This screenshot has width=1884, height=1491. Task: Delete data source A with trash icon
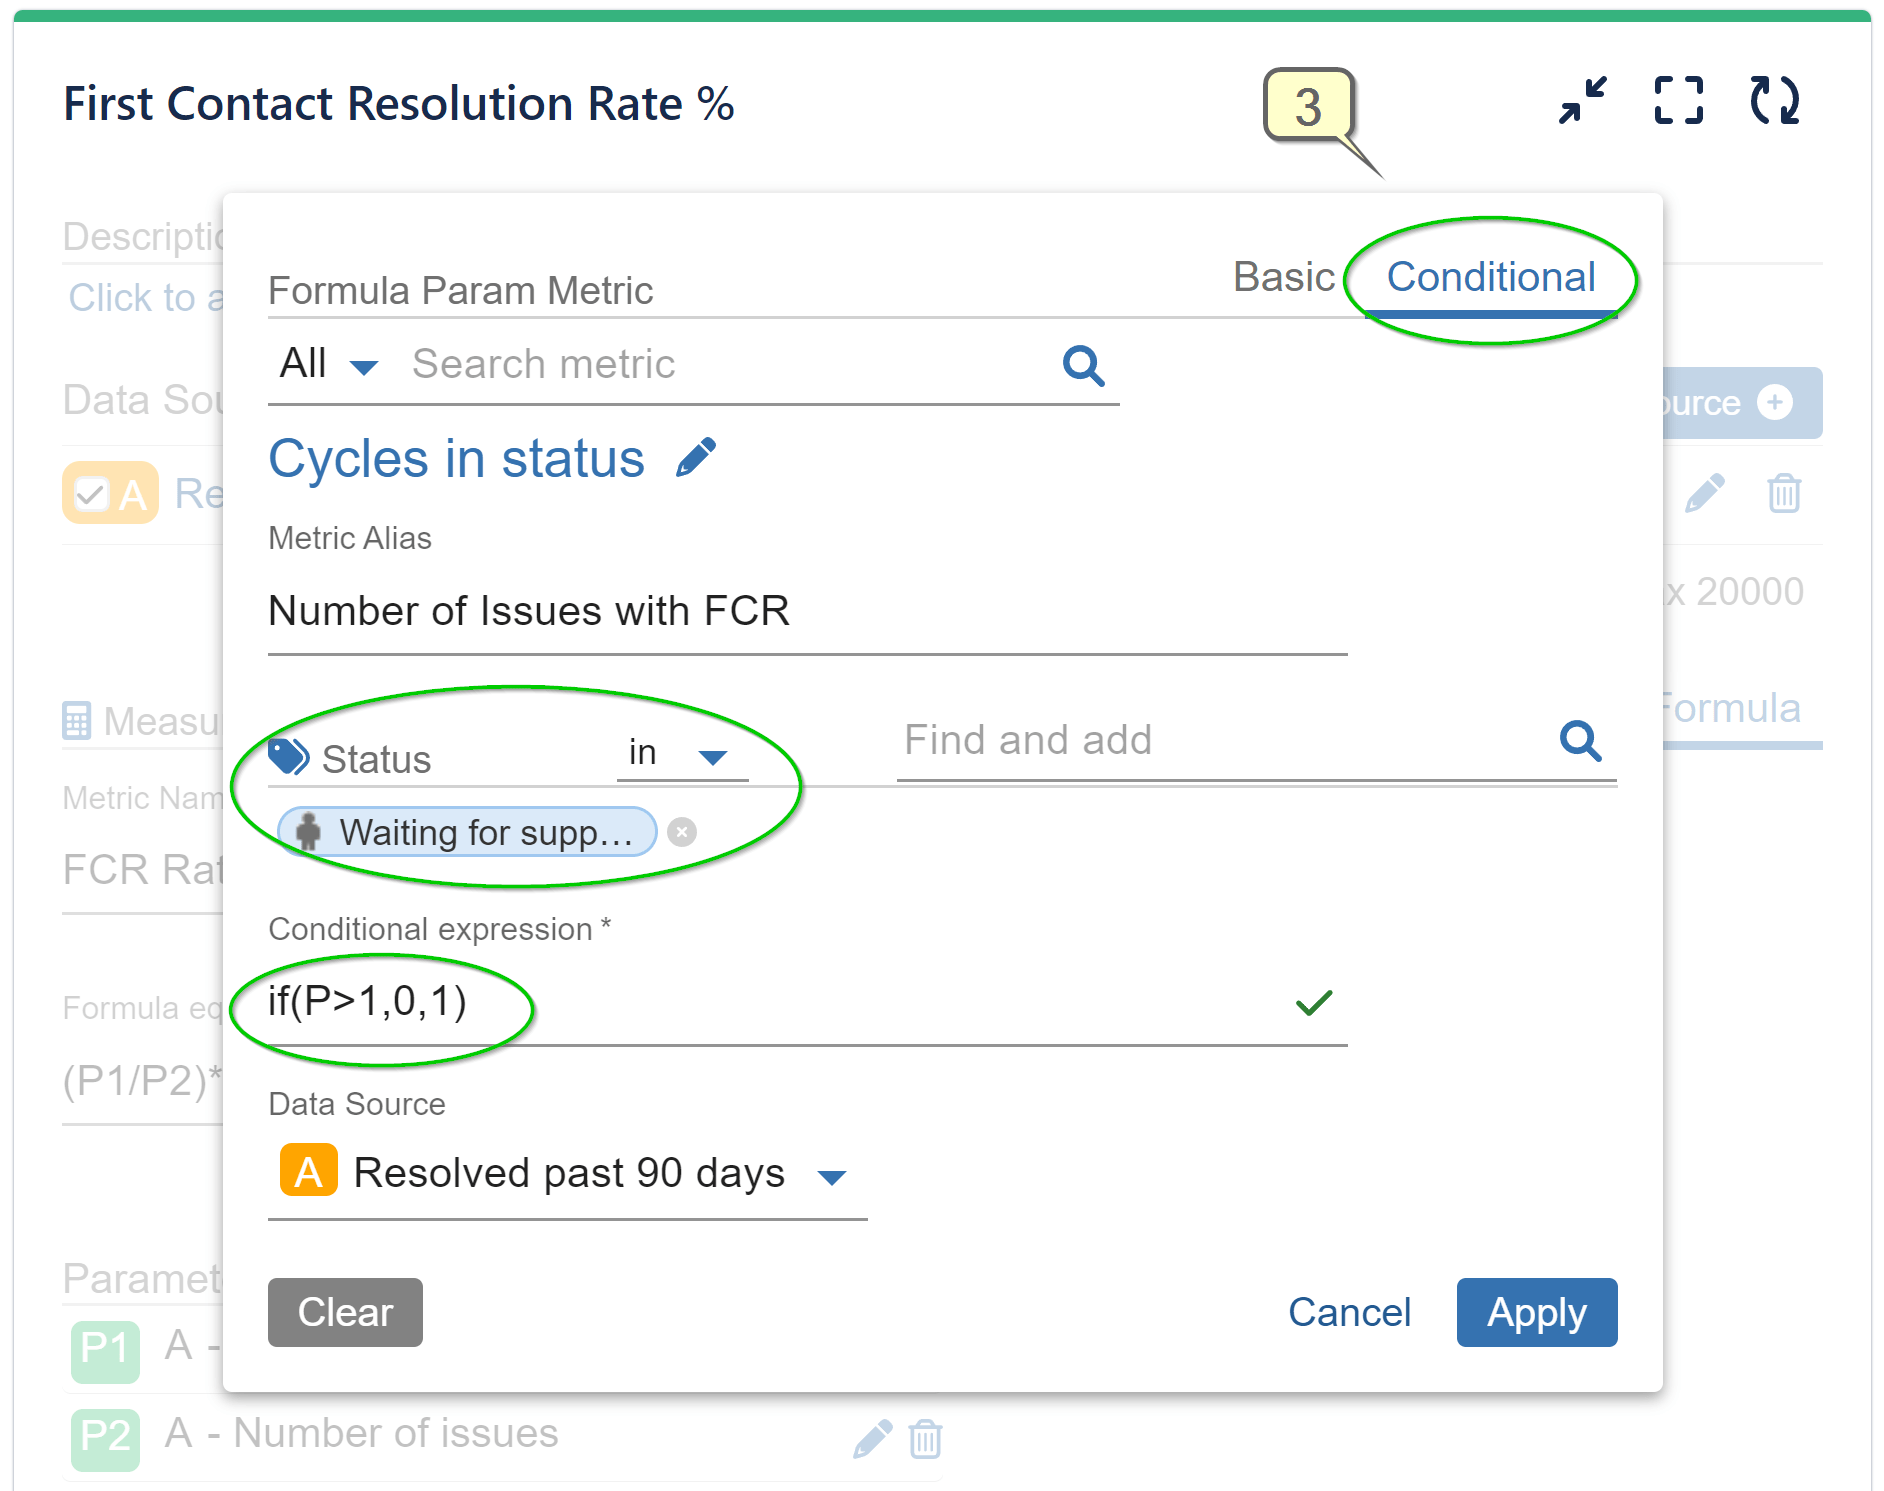(x=1784, y=493)
